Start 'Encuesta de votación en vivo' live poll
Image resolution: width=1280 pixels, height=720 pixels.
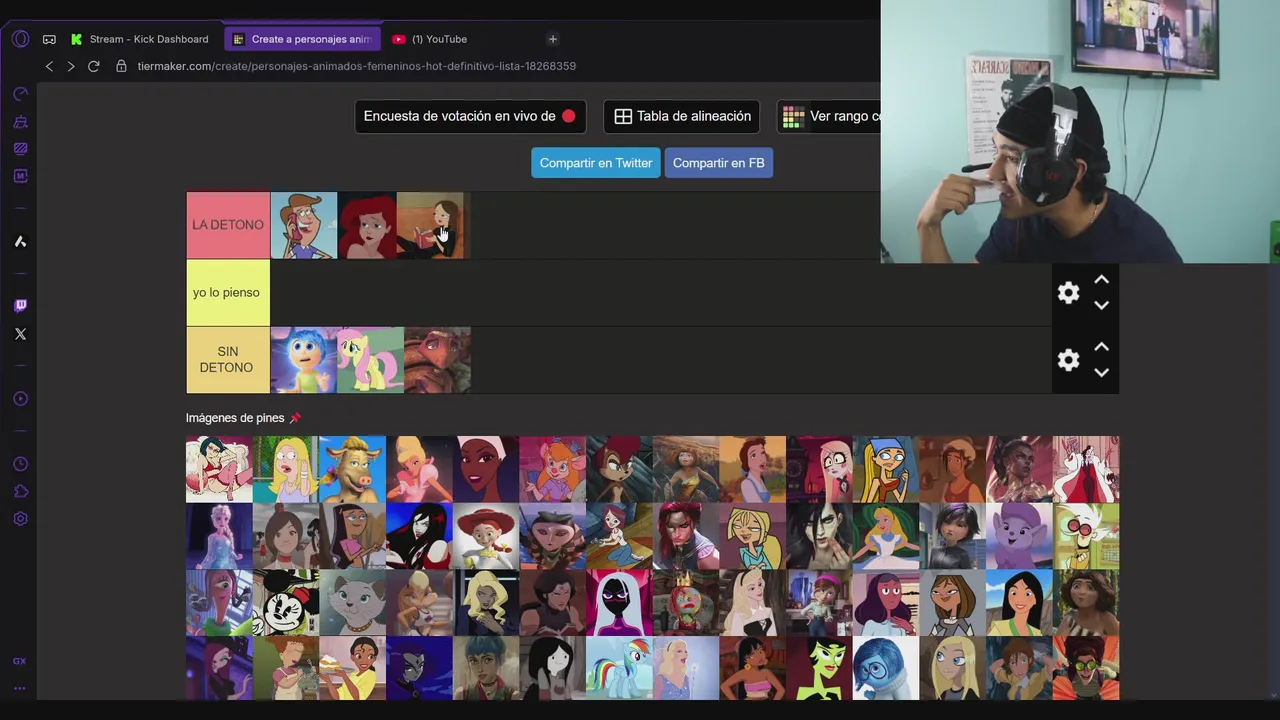(x=470, y=116)
